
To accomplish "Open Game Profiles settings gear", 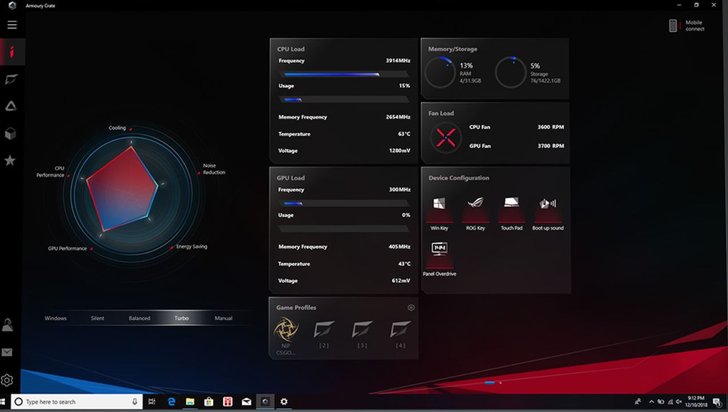I will tap(411, 307).
